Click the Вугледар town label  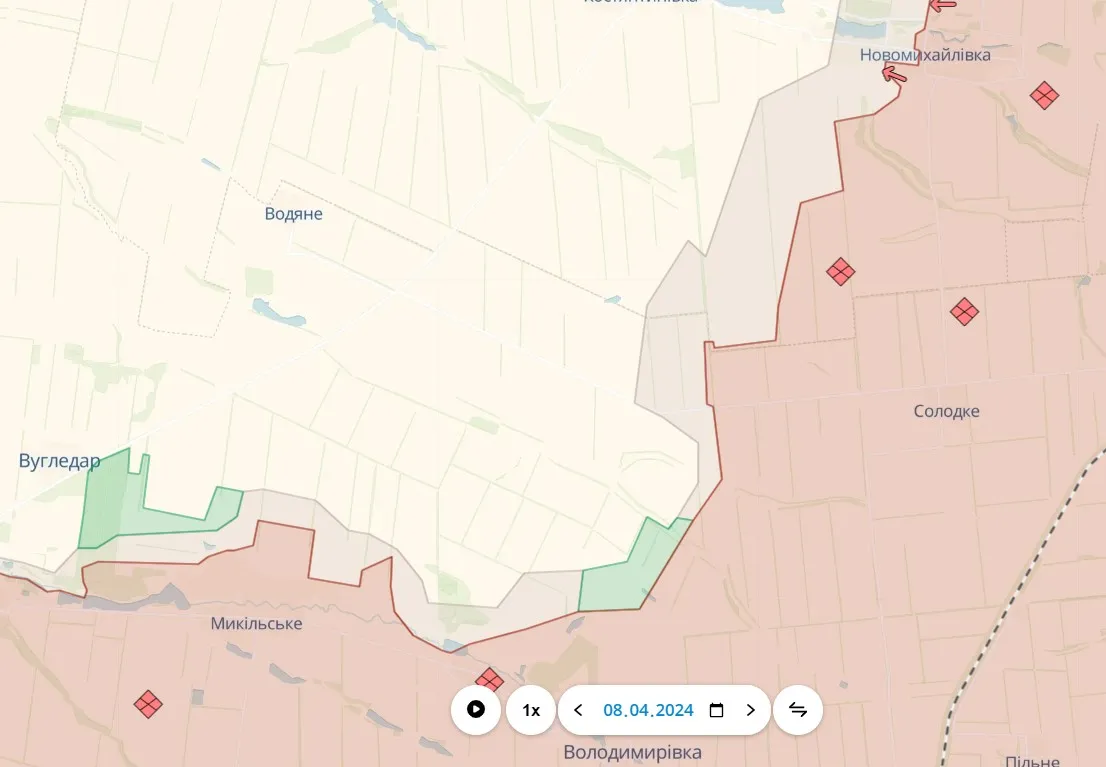59,461
